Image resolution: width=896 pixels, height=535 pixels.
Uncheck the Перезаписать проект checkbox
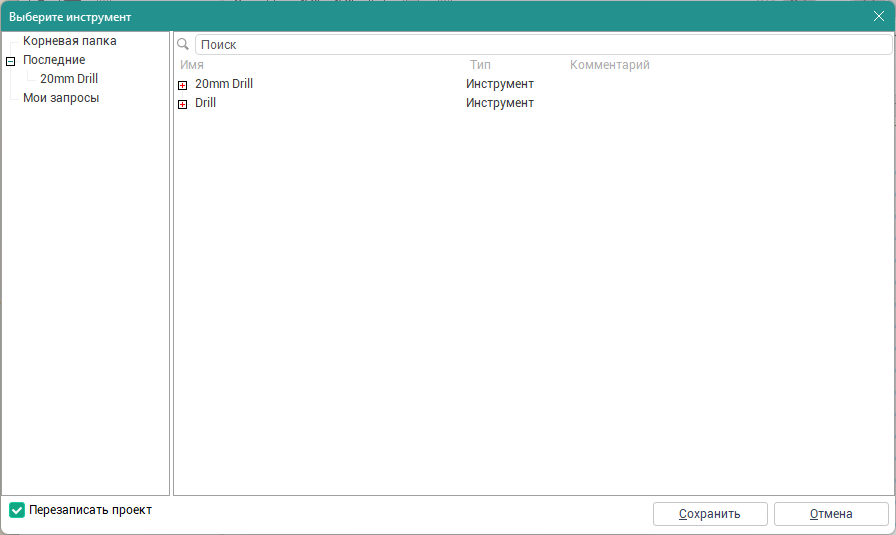(17, 510)
